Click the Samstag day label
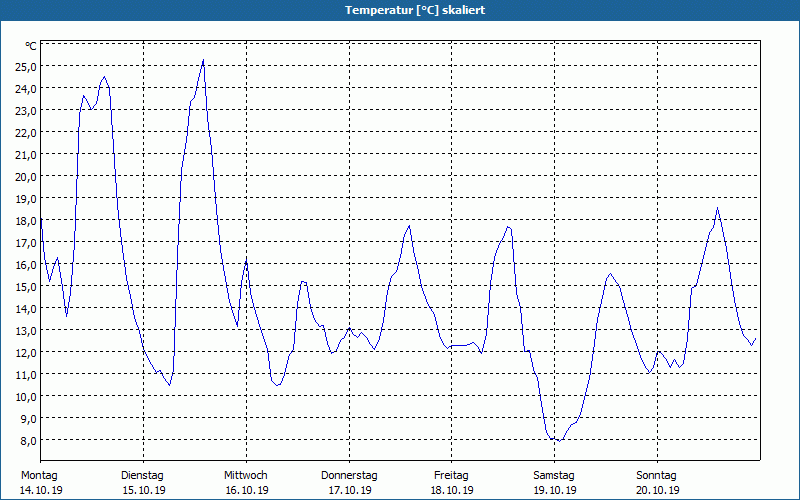 coord(554,476)
